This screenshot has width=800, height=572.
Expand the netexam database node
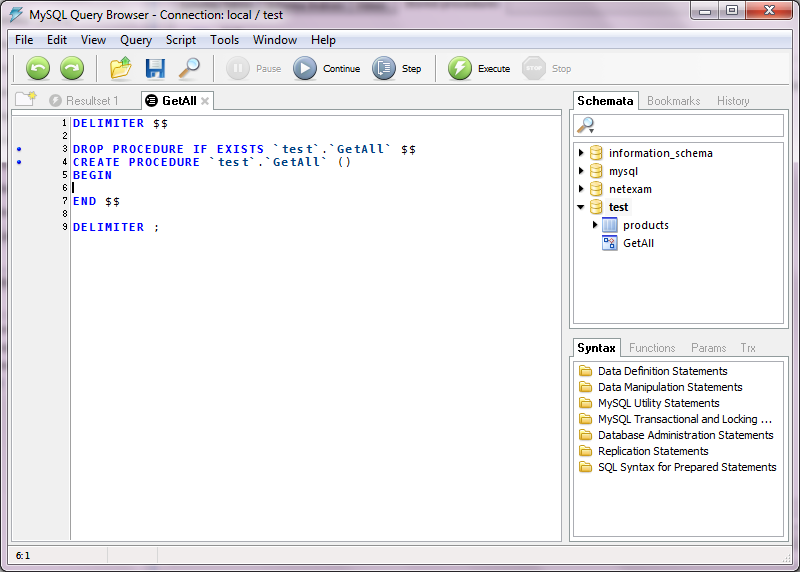pyautogui.click(x=581, y=188)
